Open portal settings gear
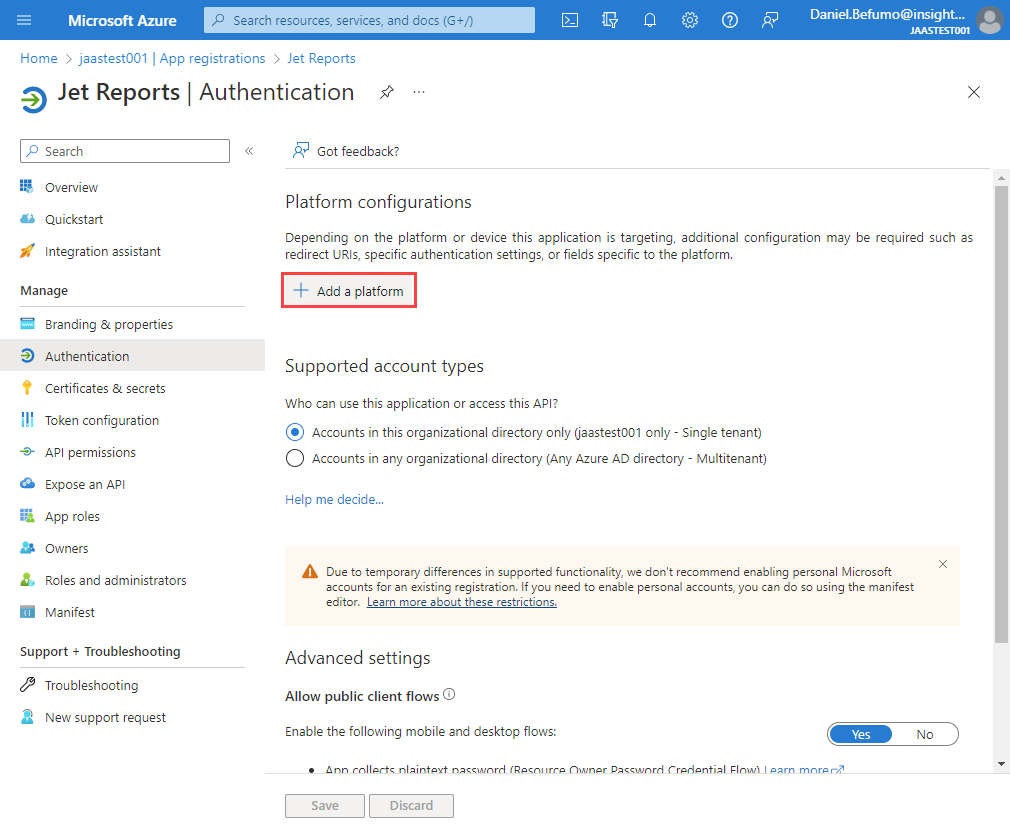The width and height of the screenshot is (1010, 838). pos(690,20)
